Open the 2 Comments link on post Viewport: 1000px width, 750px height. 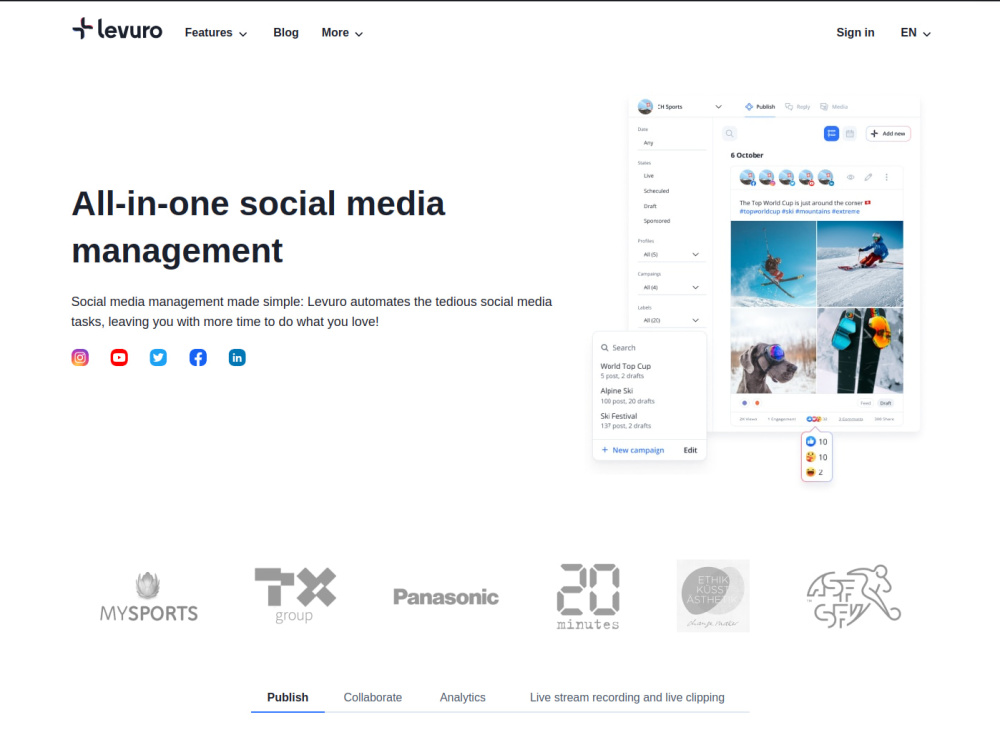tap(851, 419)
